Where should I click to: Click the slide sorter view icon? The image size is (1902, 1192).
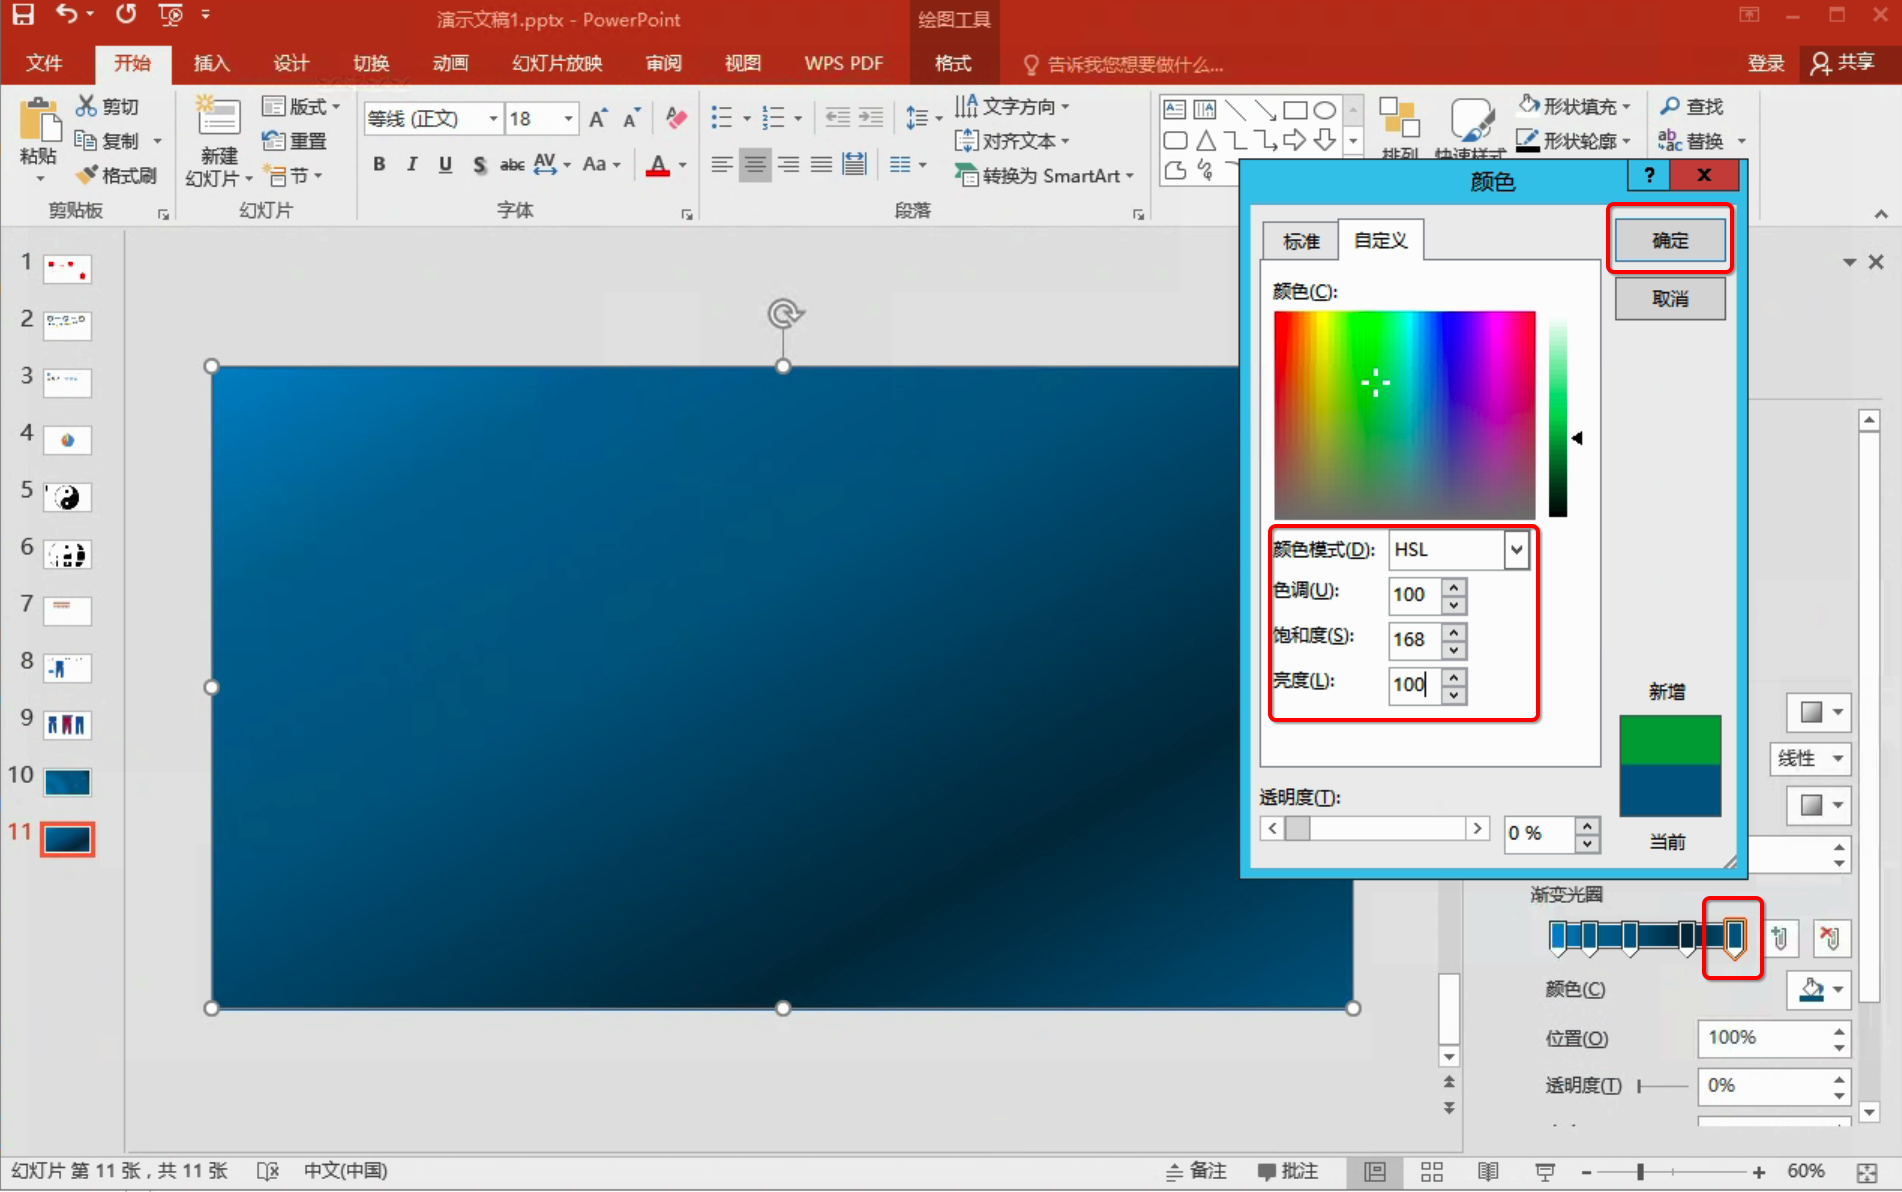(x=1432, y=1171)
